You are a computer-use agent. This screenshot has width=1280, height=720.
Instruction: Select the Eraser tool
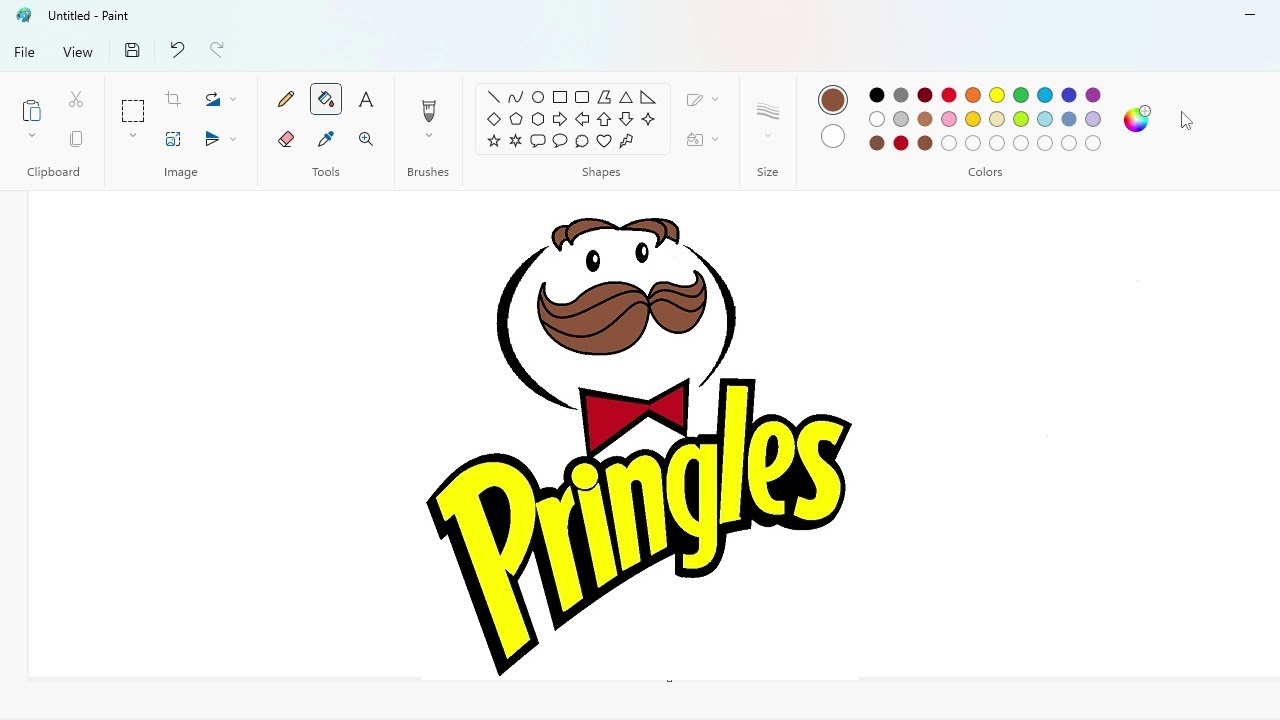click(286, 139)
